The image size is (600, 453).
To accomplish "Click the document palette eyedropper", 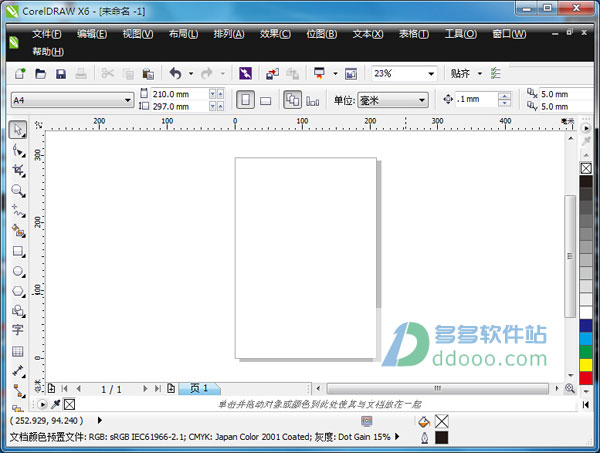I will click(56, 404).
